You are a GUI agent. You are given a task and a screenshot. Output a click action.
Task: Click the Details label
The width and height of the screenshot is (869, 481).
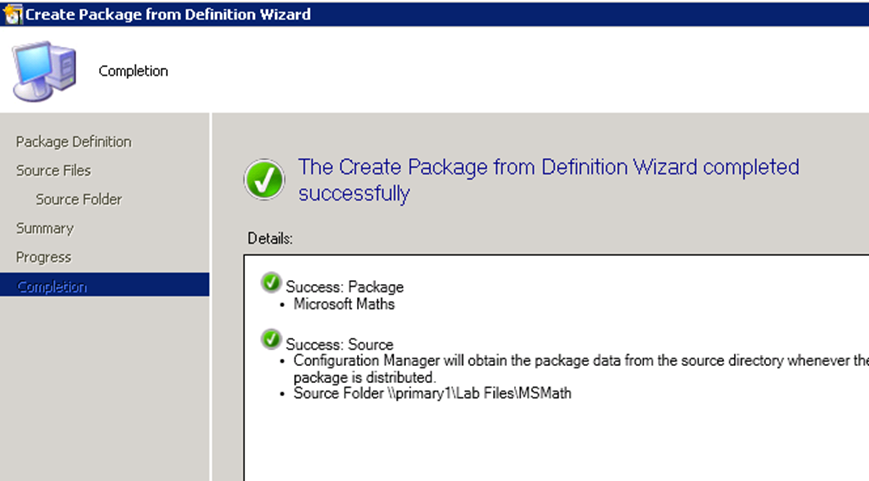point(270,238)
